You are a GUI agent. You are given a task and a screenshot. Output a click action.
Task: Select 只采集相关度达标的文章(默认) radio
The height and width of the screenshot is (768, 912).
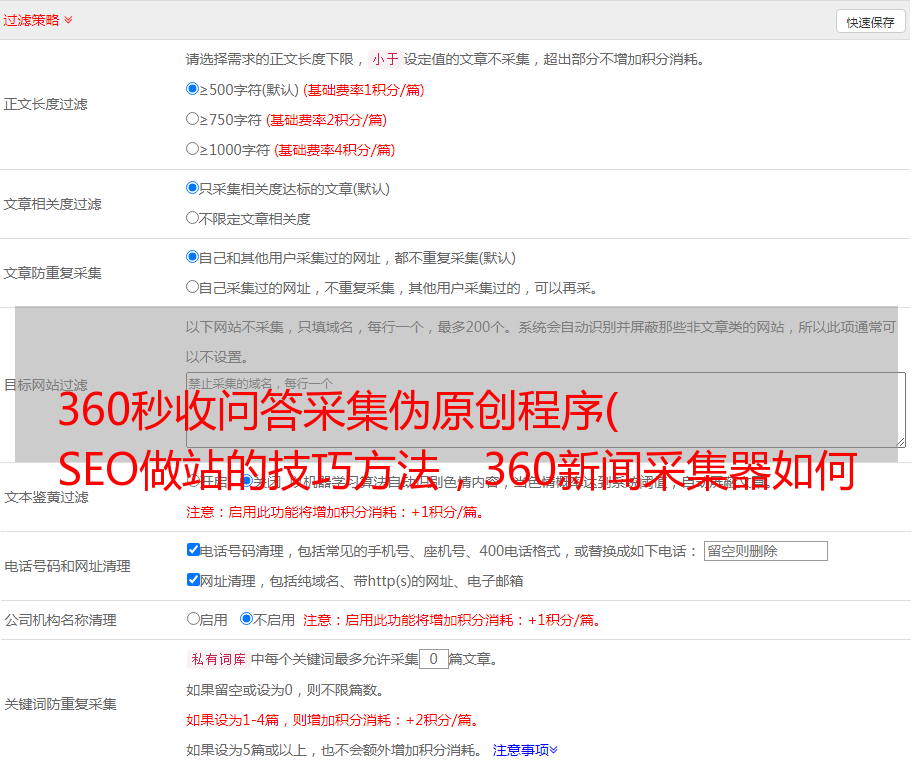[x=192, y=188]
